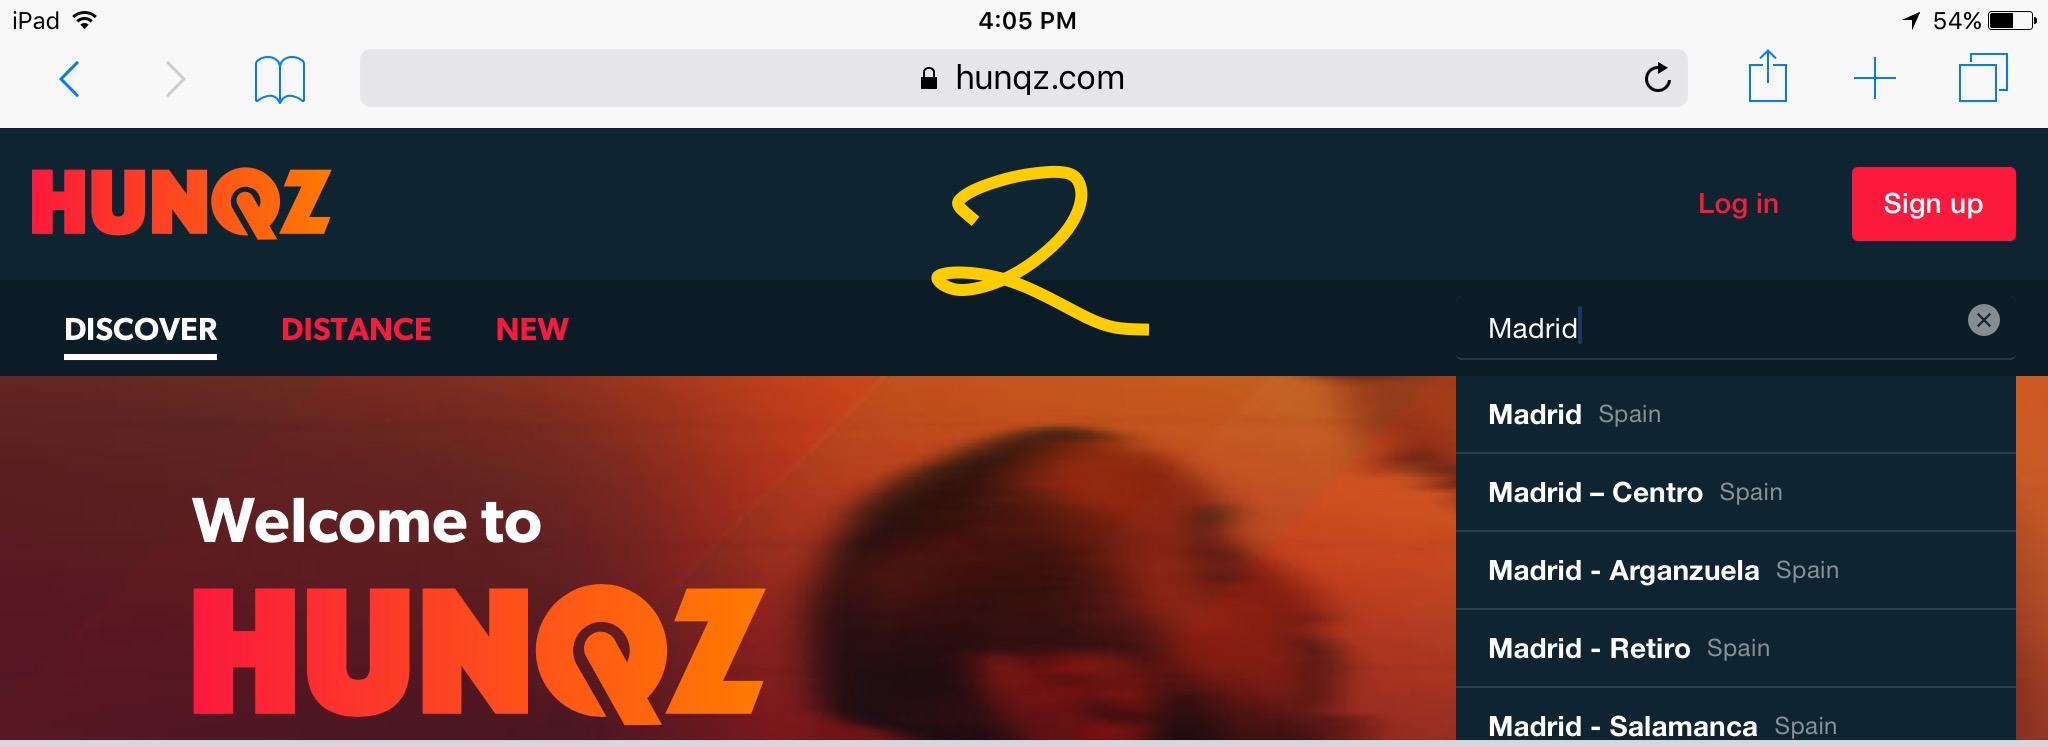
Task: Open the Safari share sheet icon
Action: 1767,77
